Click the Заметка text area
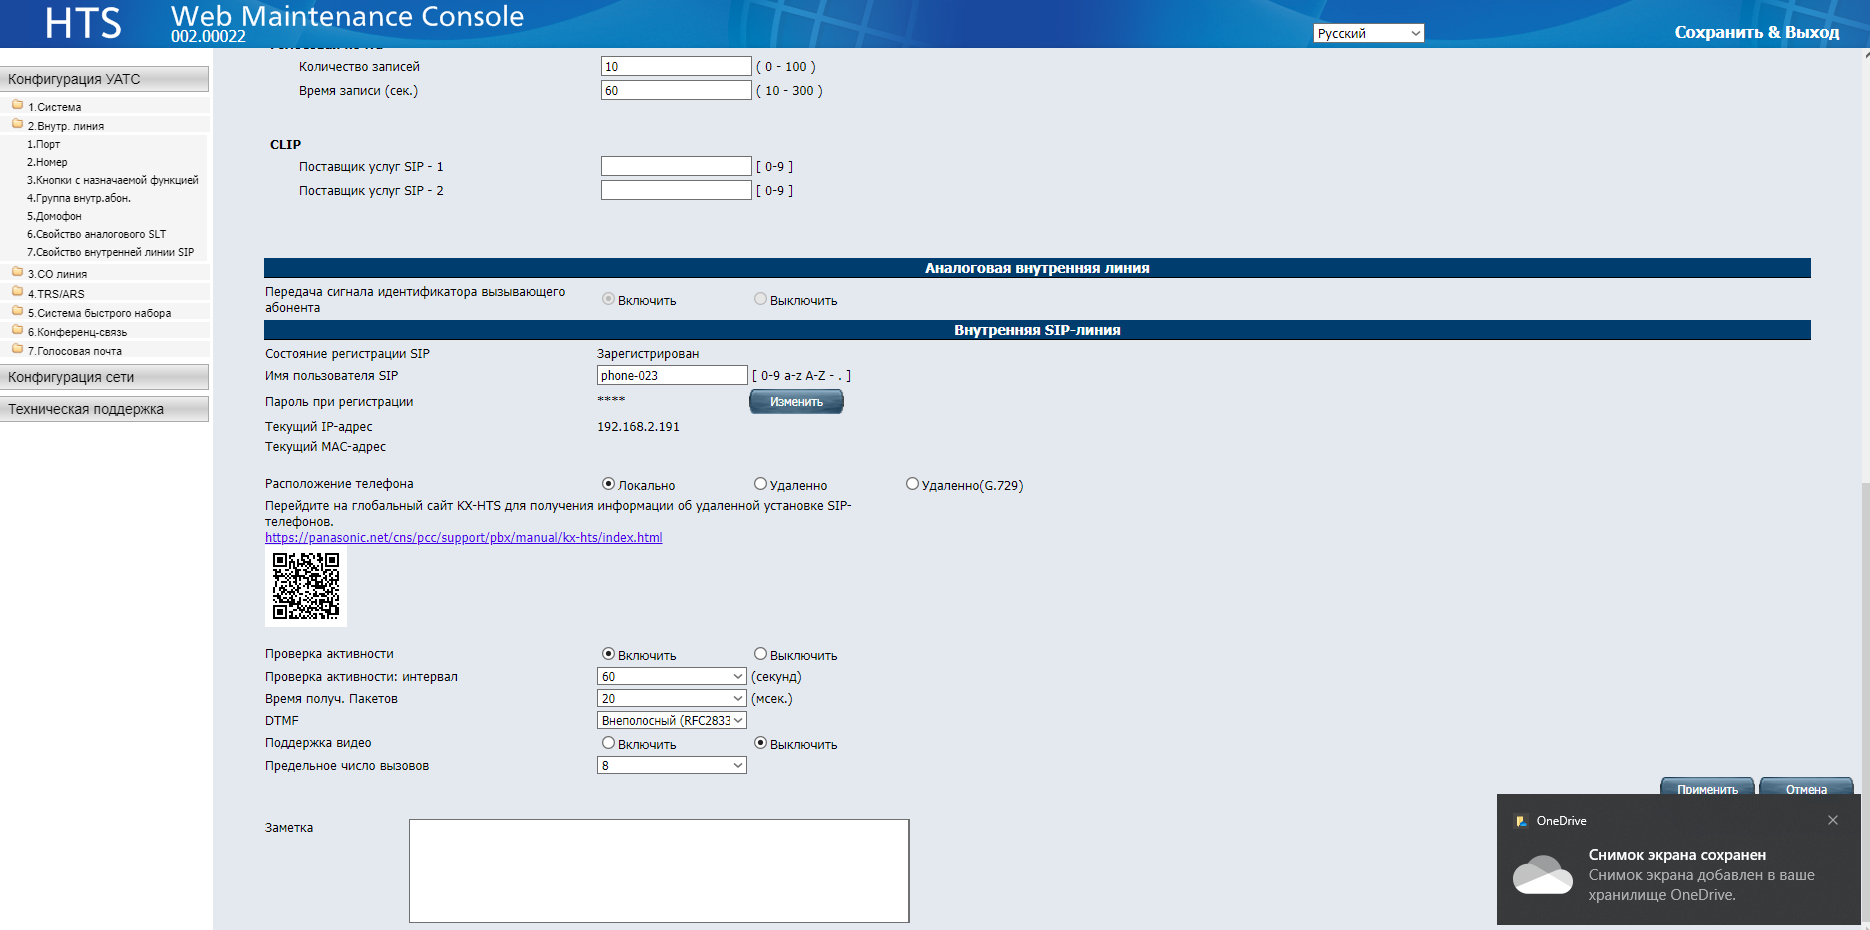Screen dimensions: 1870x930 (659, 871)
